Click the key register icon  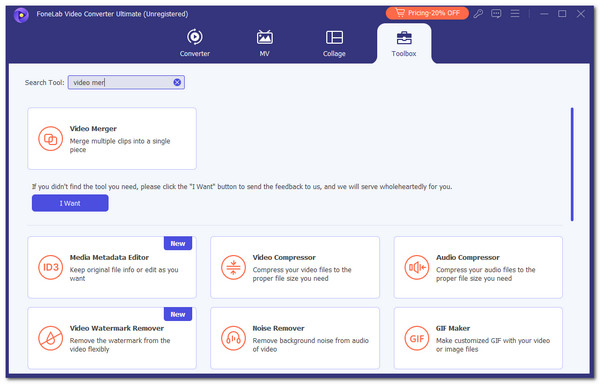click(478, 14)
